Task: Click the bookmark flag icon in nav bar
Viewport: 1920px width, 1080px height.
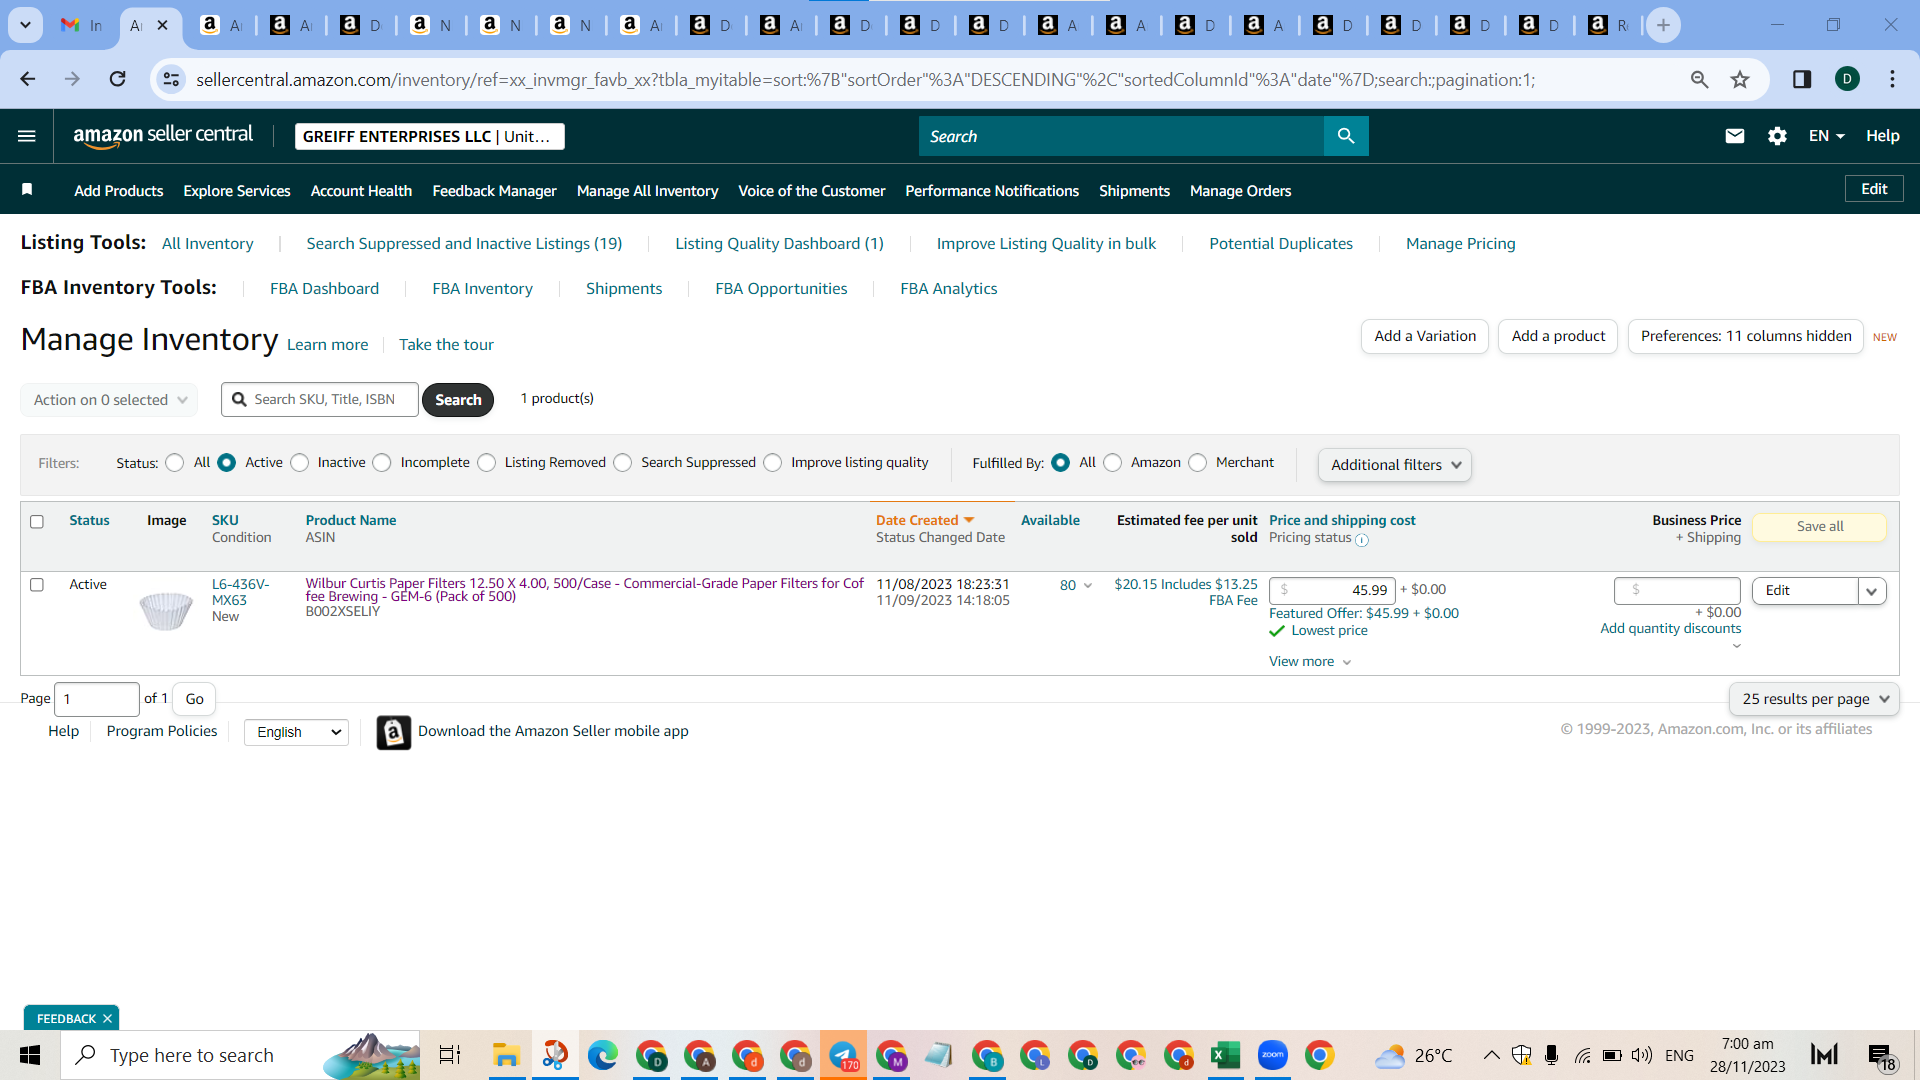Action: [x=27, y=190]
